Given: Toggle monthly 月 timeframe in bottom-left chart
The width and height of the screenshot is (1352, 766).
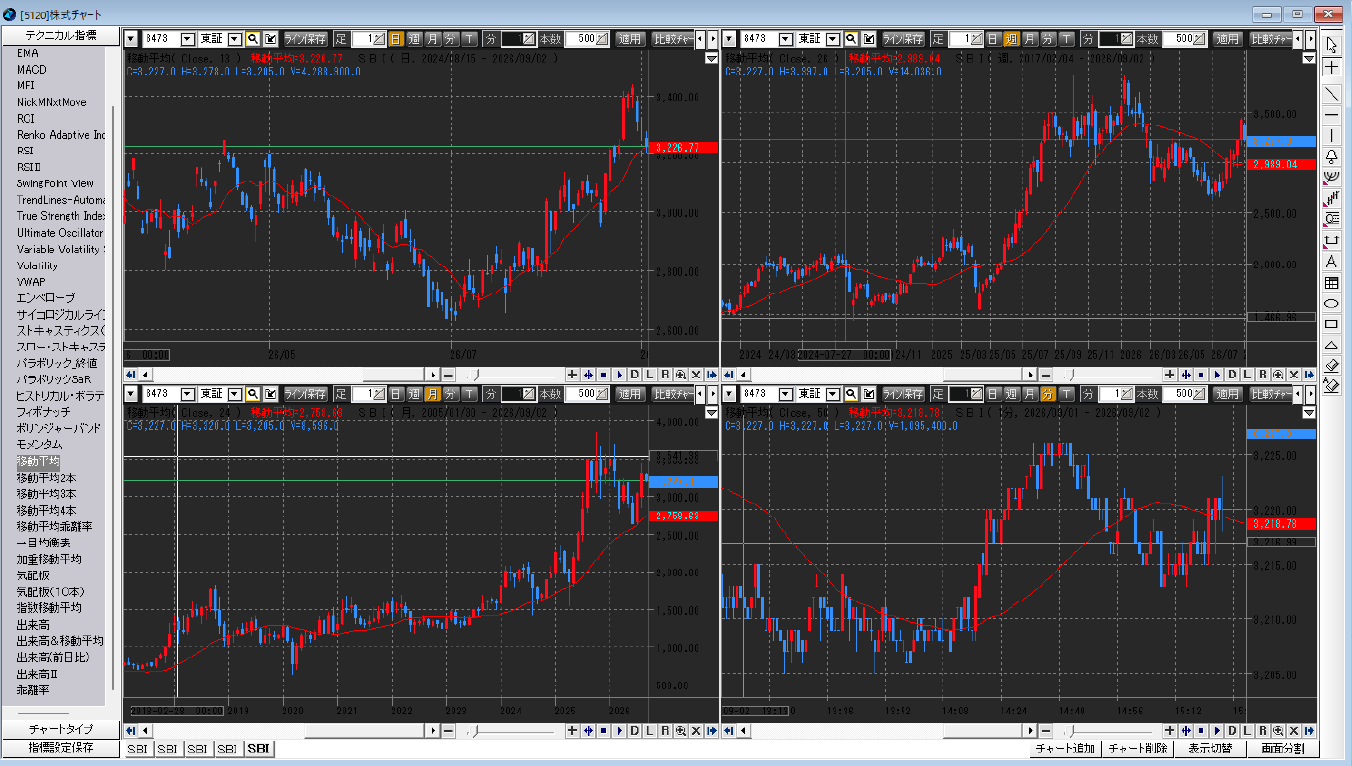Looking at the screenshot, I should (433, 394).
